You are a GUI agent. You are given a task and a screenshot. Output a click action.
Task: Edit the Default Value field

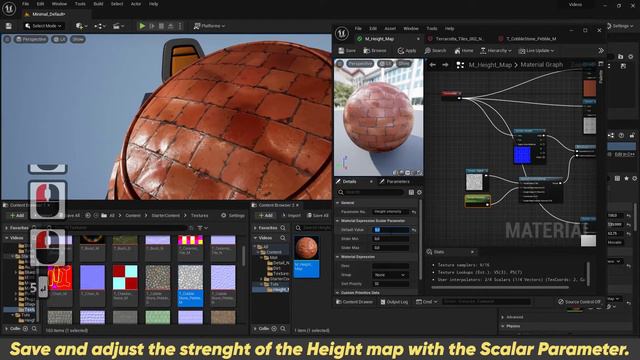pyautogui.click(x=391, y=230)
